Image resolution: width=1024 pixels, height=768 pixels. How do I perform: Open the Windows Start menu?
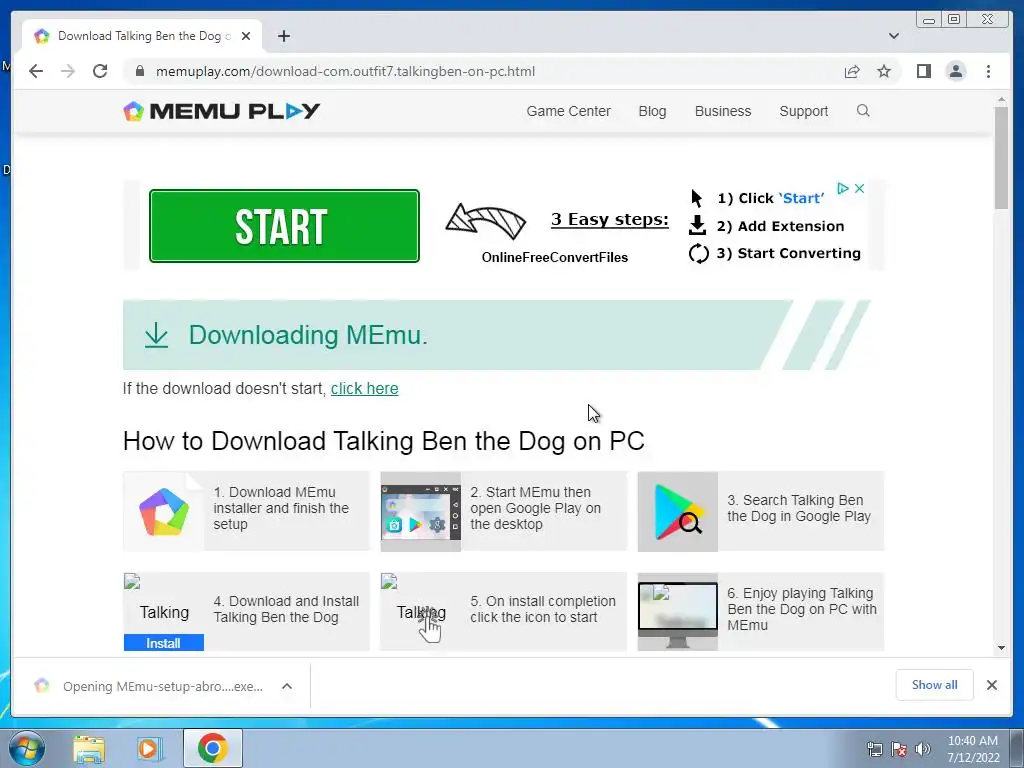coord(27,748)
